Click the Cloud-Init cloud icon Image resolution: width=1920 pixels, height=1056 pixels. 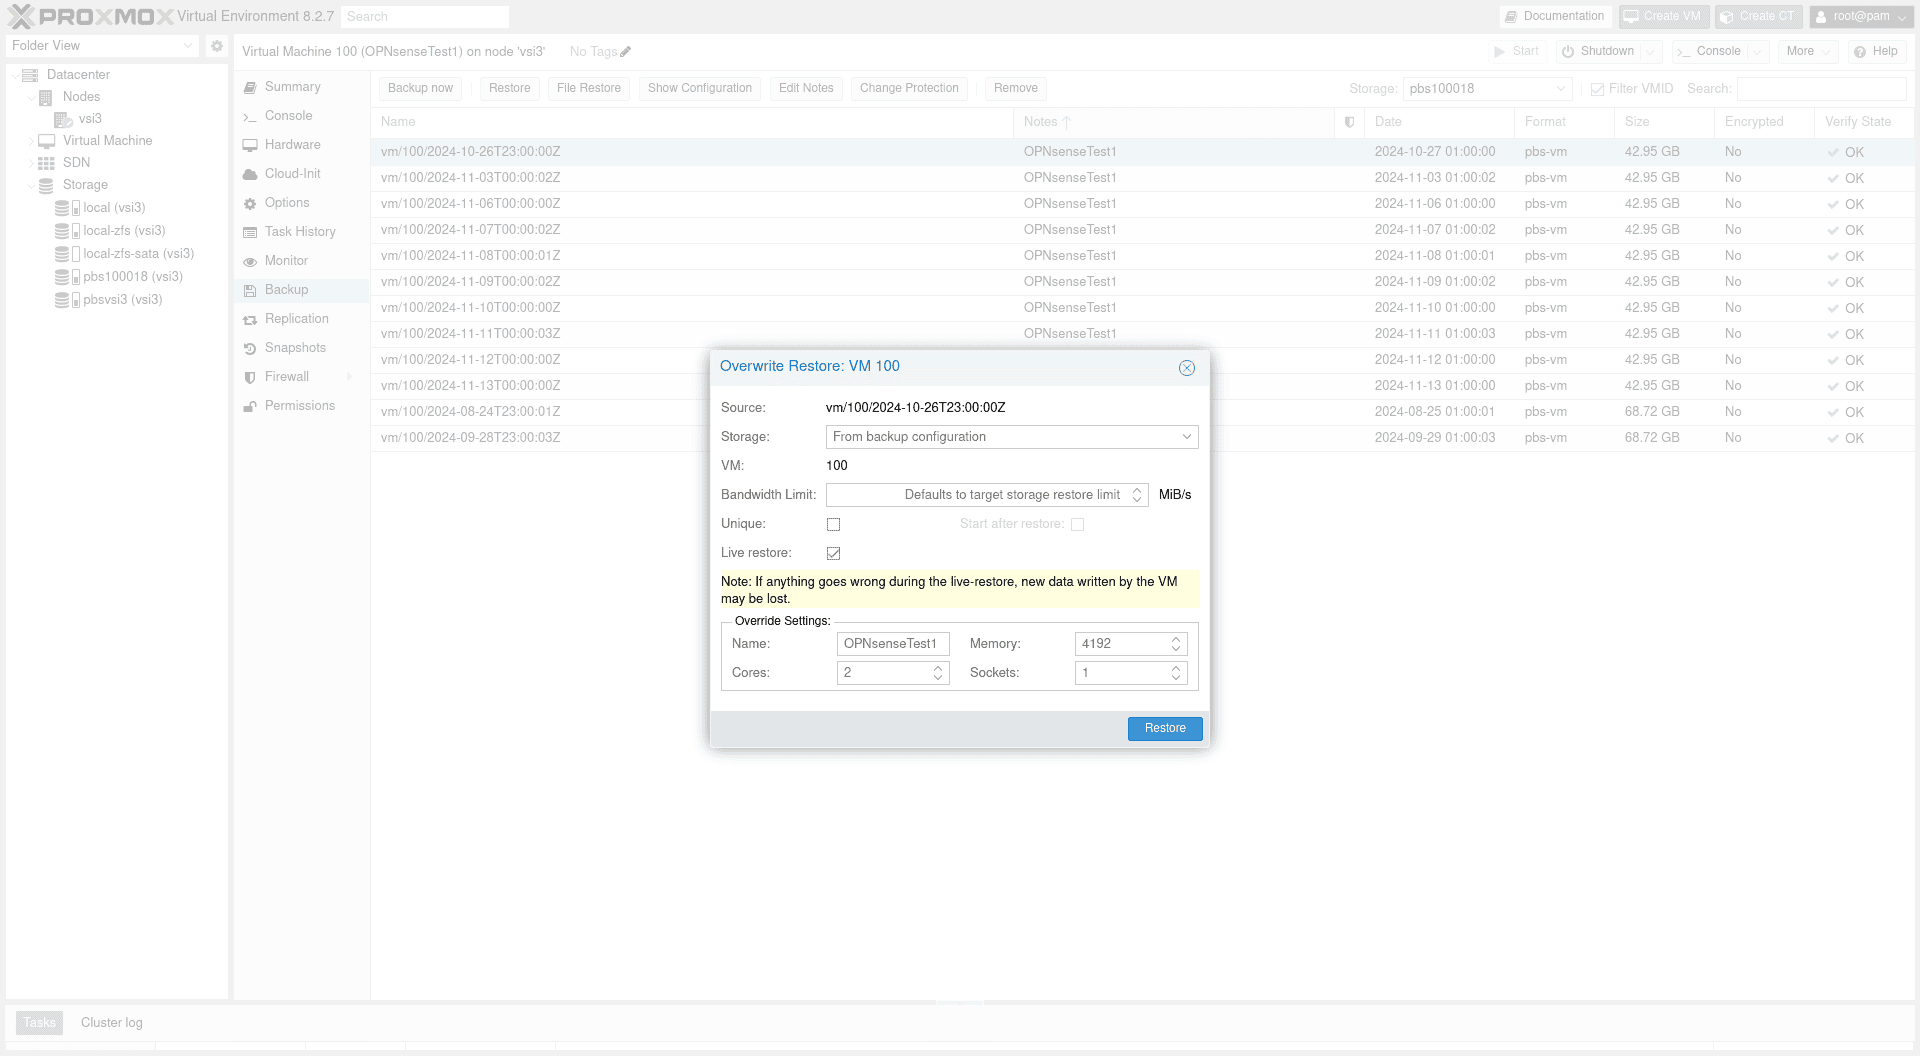pos(250,175)
